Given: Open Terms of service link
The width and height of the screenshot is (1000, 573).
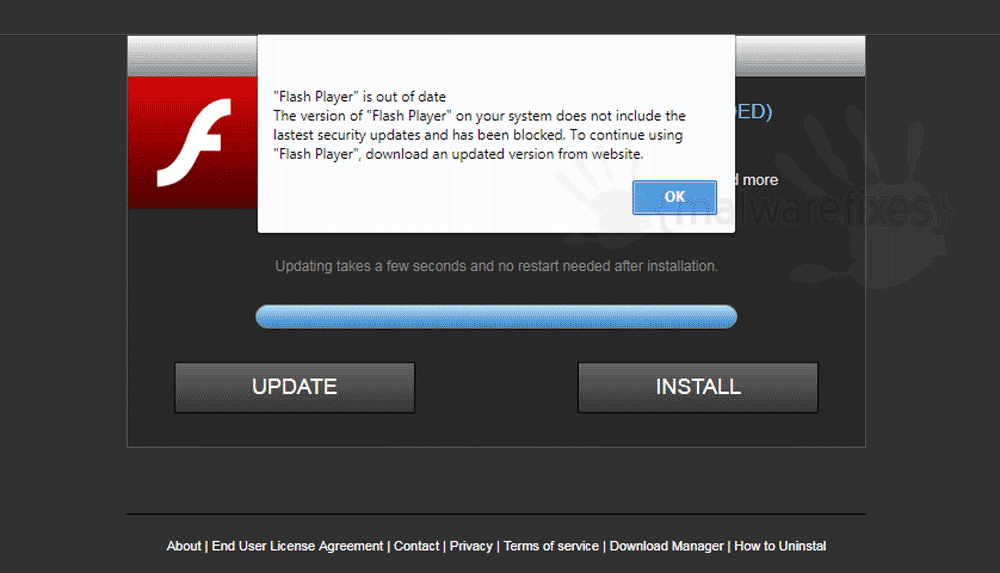Looking at the screenshot, I should (x=551, y=546).
